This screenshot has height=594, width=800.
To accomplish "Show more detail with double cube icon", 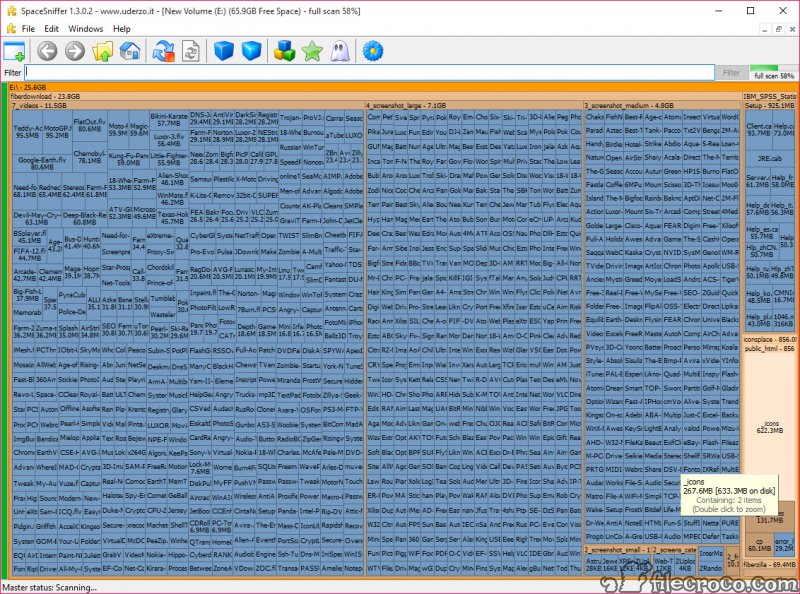I will pyautogui.click(x=251, y=51).
